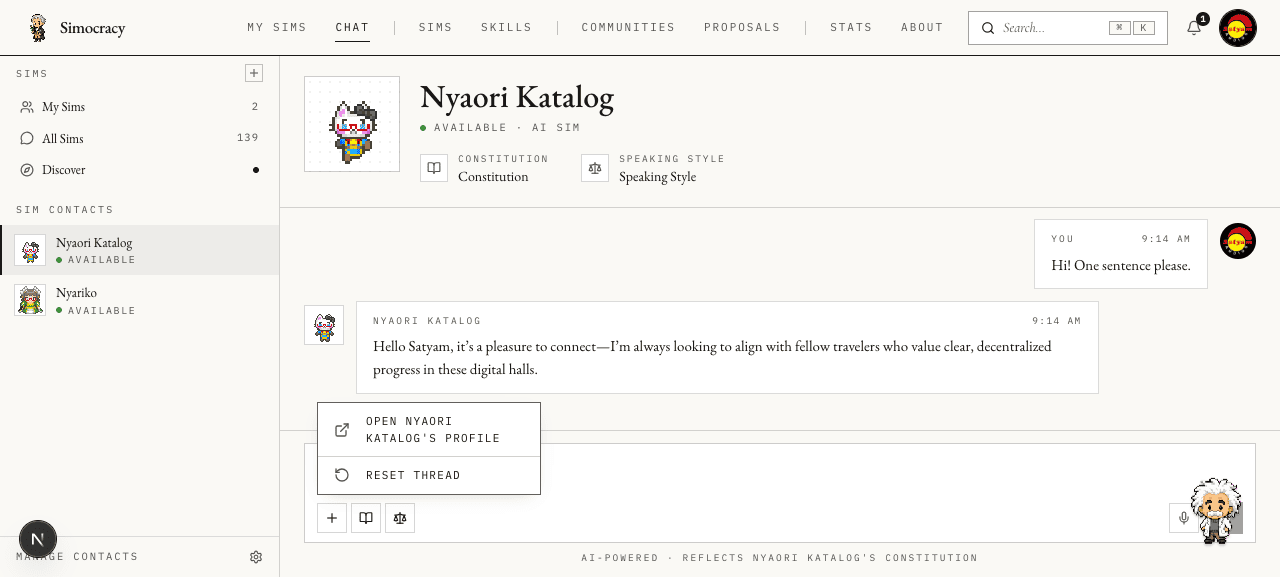Select Discover in the sidebar

[x=139, y=170]
